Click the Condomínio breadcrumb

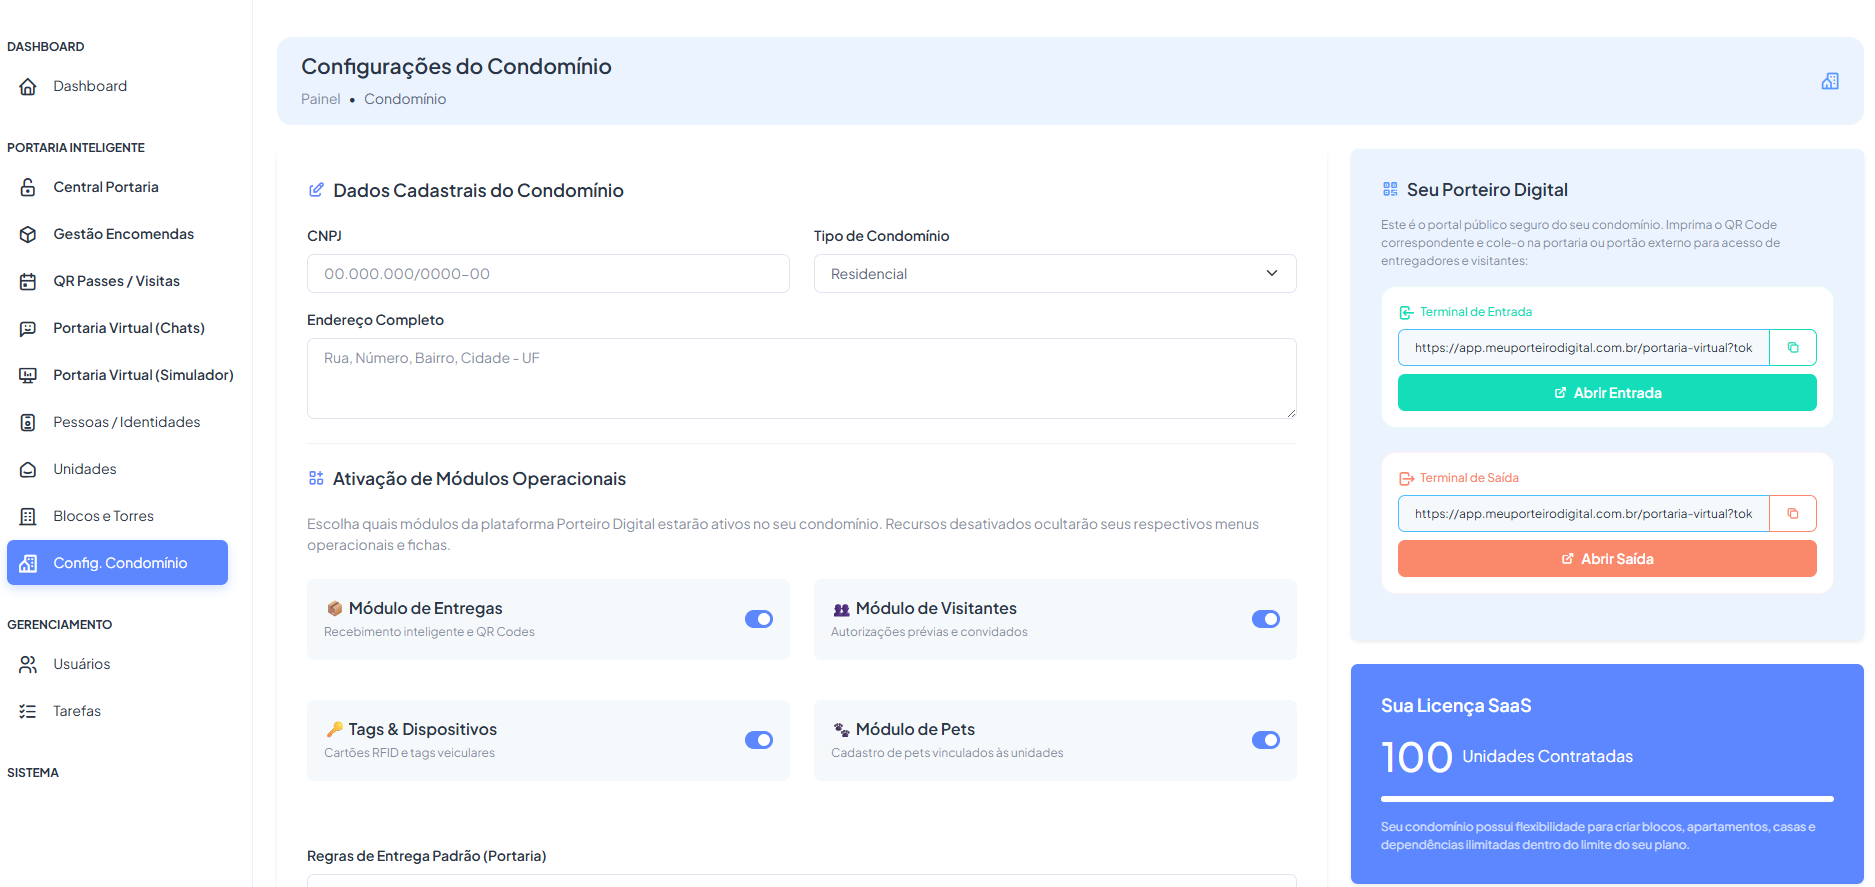[405, 99]
